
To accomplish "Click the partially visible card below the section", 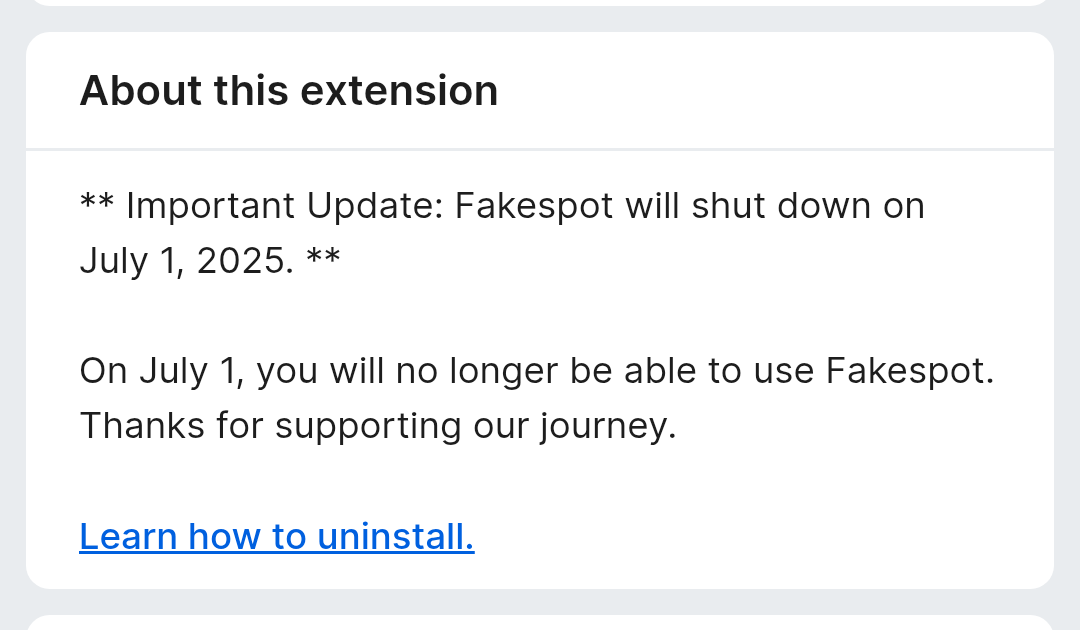I will click(x=540, y=623).
